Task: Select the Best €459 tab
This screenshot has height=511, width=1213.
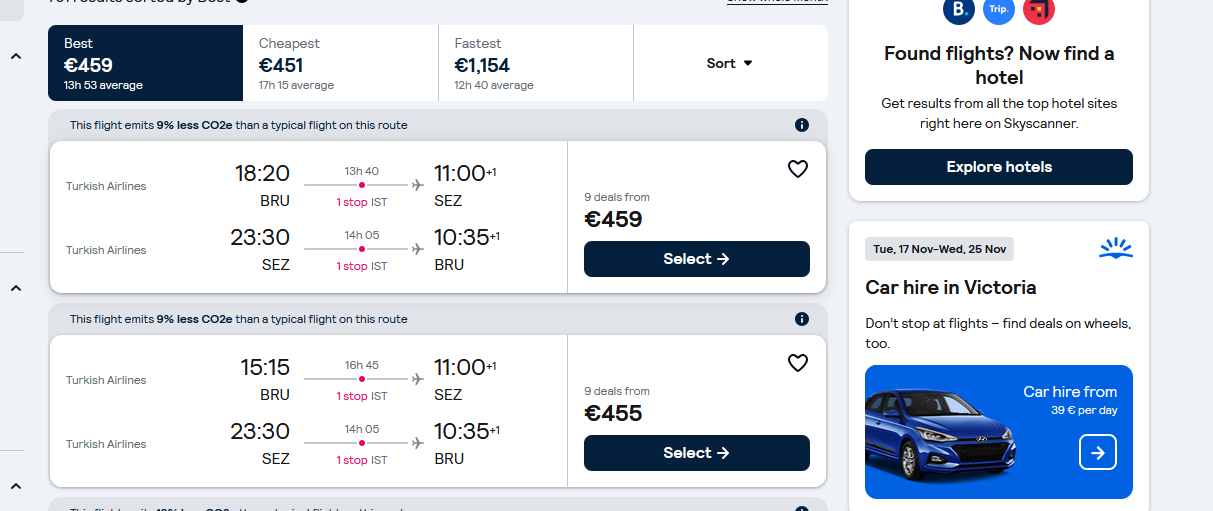Action: click(145, 63)
